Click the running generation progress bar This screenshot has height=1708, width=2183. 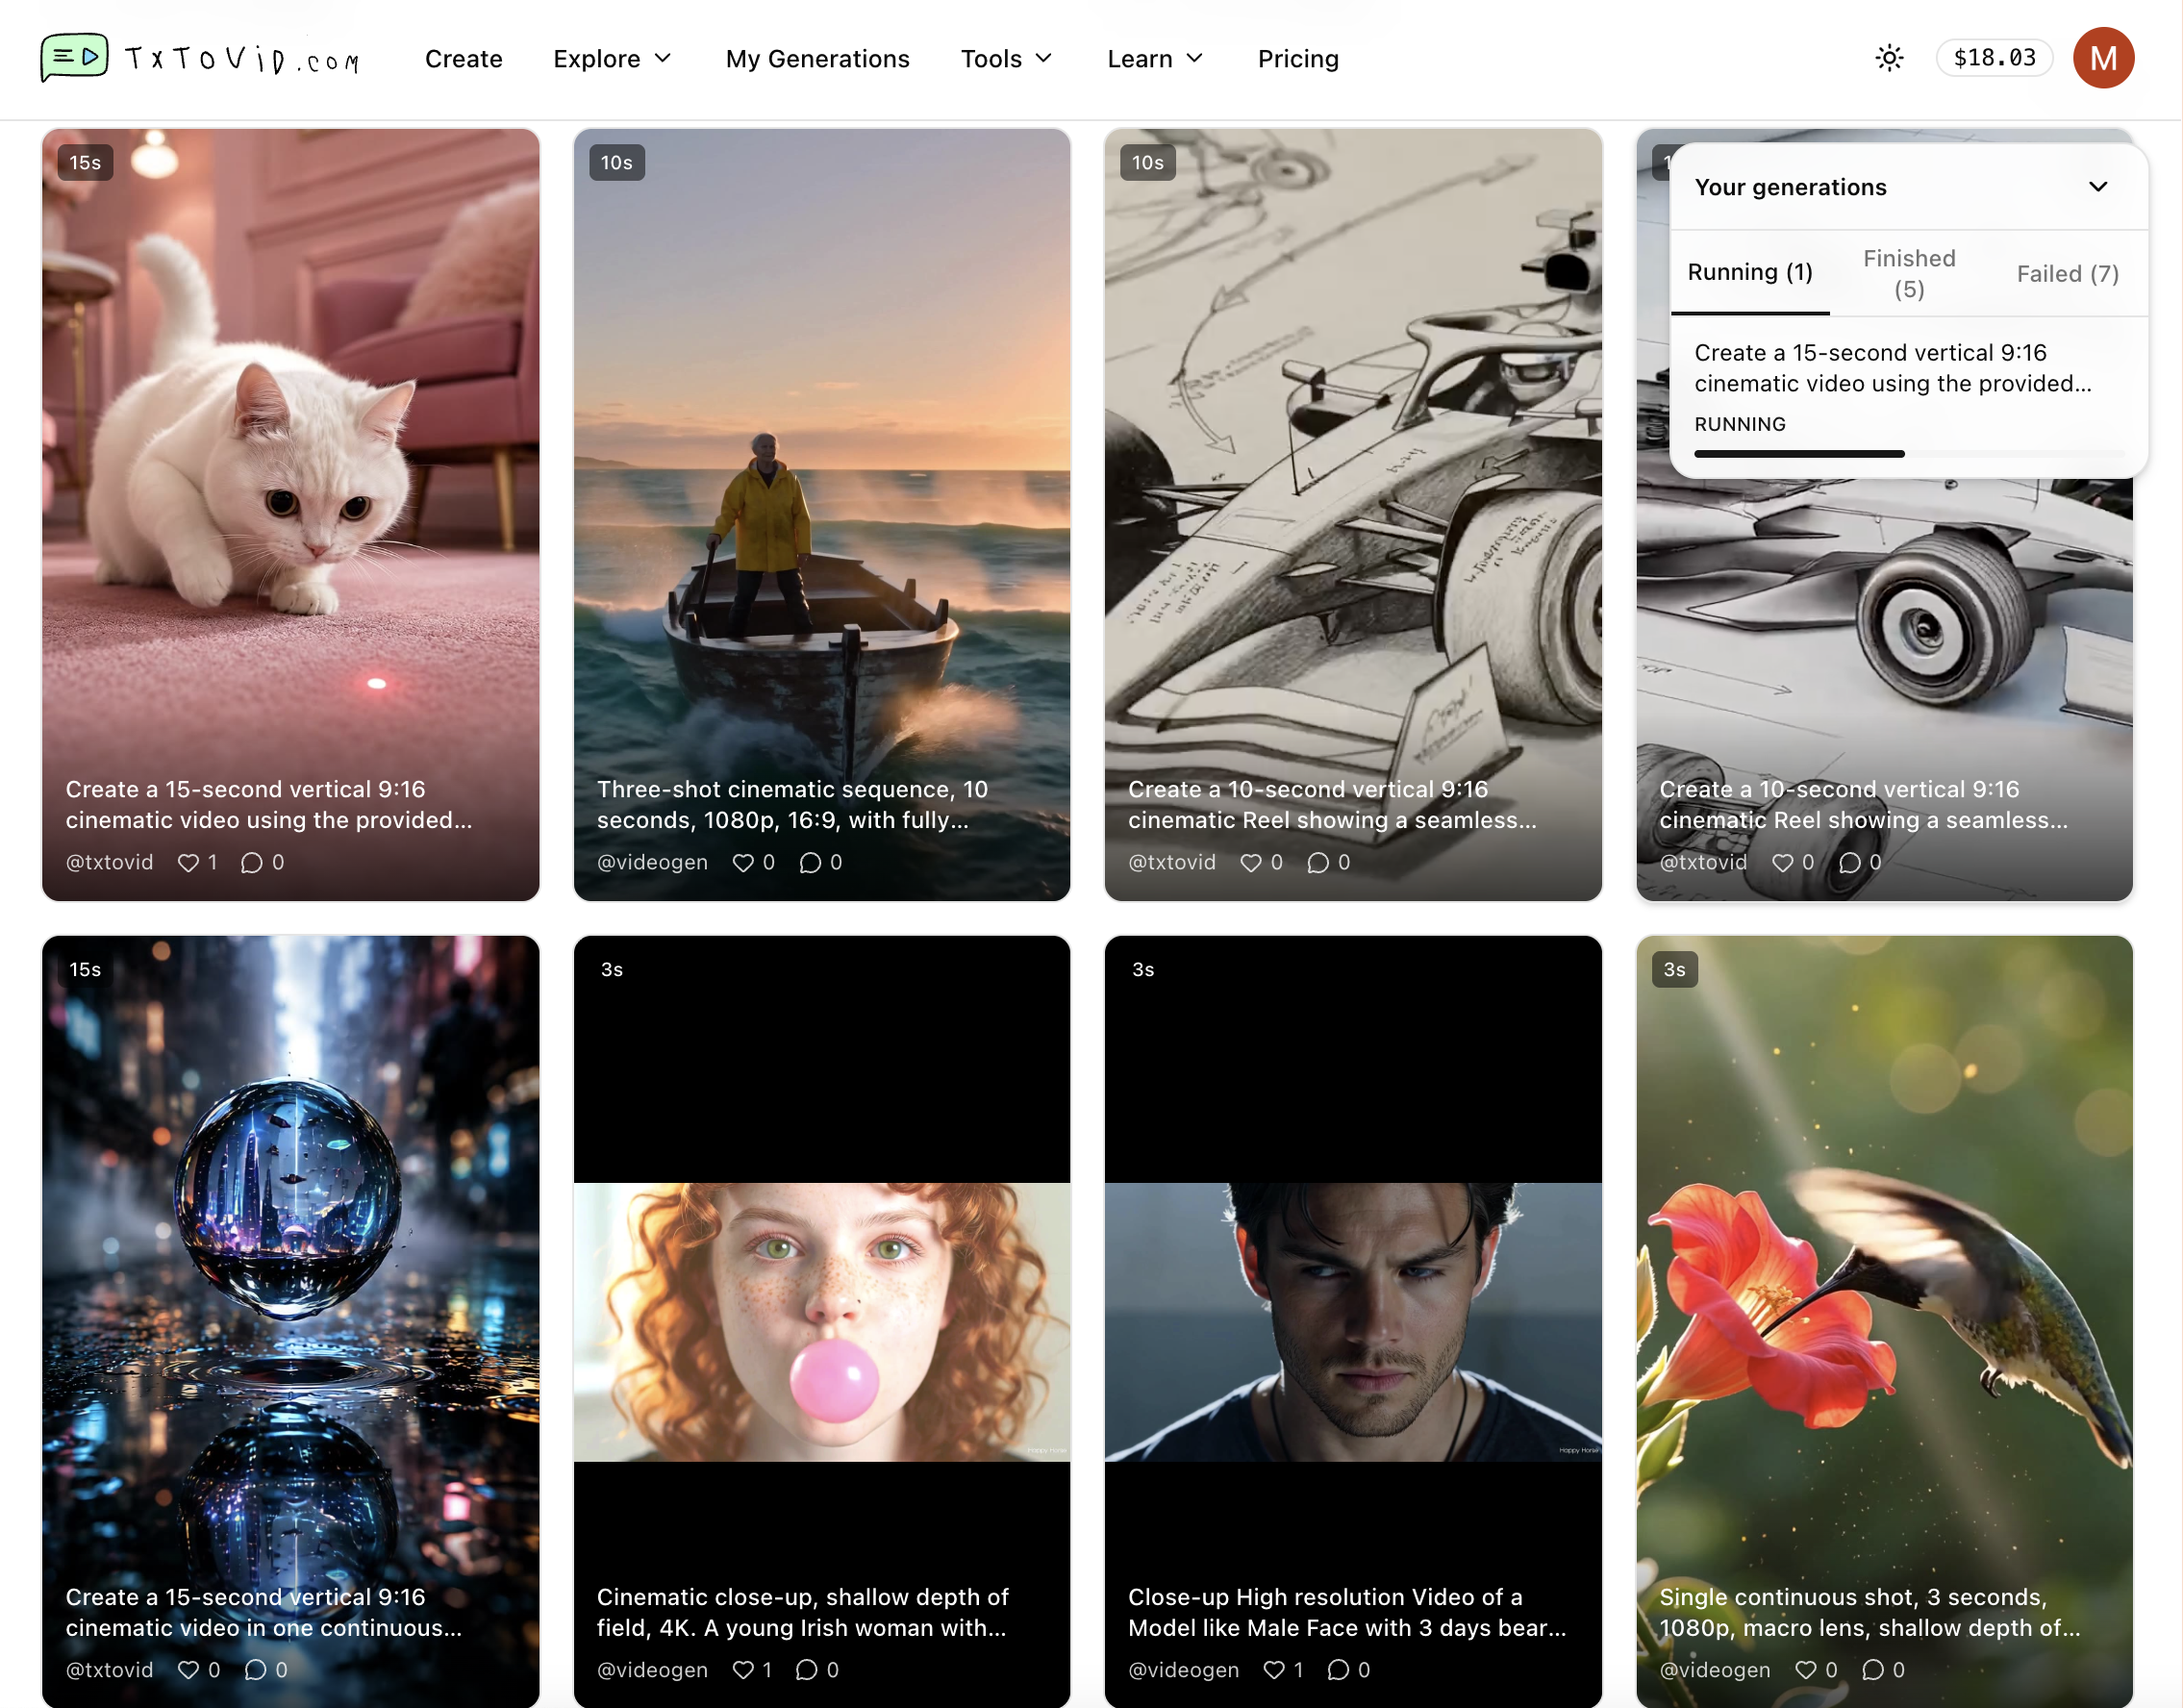[1908, 454]
